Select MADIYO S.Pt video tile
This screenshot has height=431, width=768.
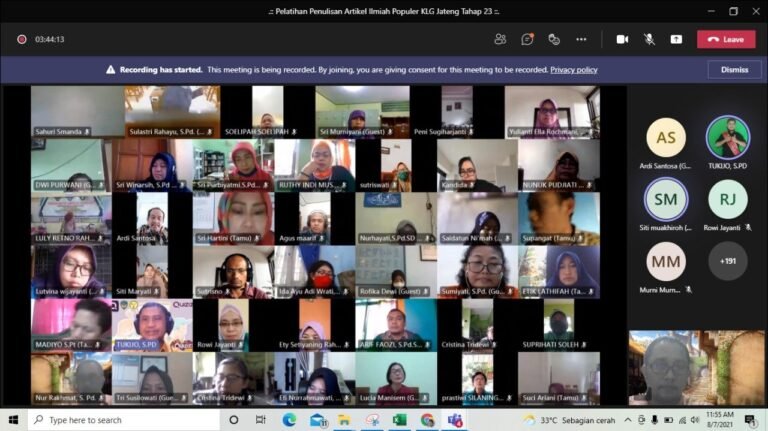pyautogui.click(x=71, y=325)
